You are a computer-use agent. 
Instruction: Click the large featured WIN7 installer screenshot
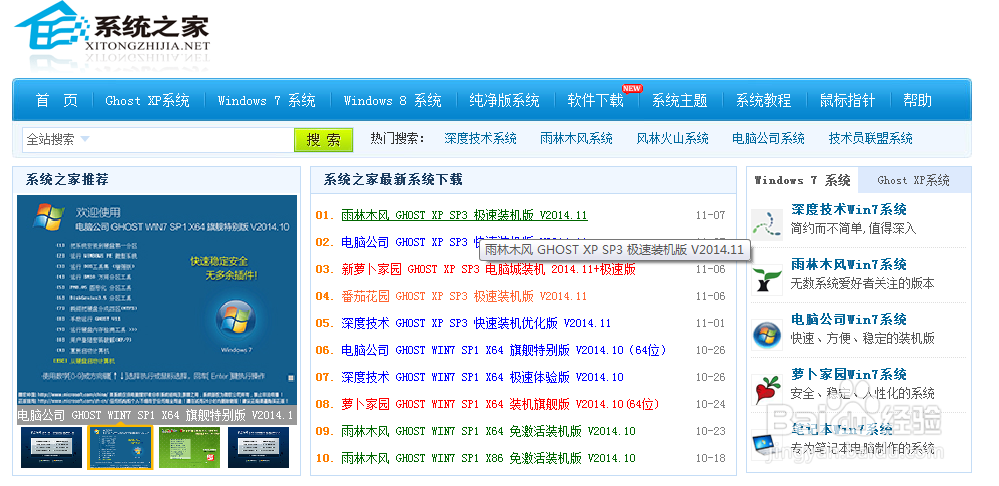pos(157,301)
